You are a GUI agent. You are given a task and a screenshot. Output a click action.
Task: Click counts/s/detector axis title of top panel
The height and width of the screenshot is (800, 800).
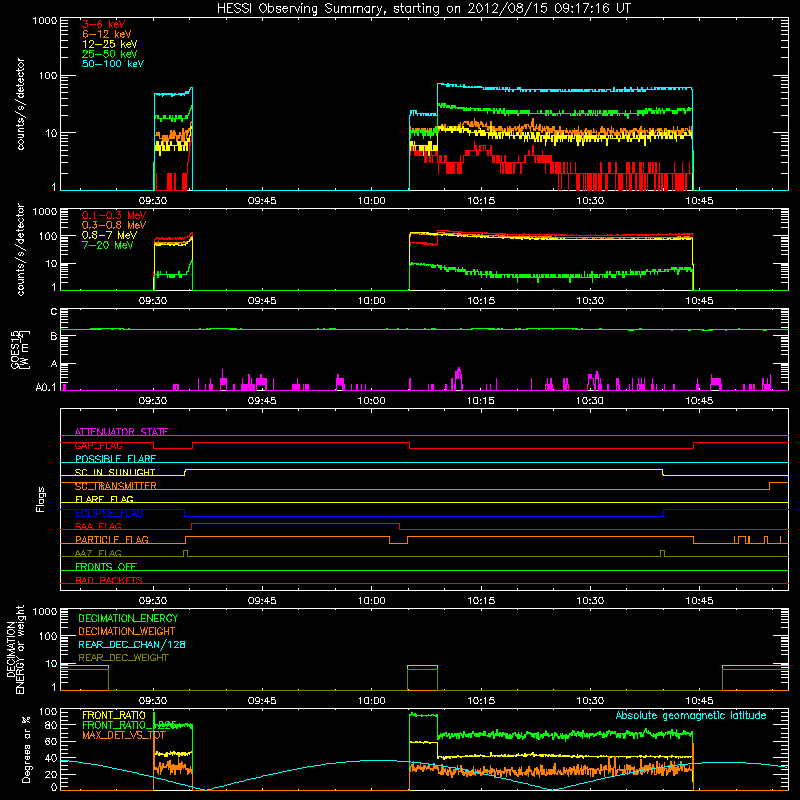tap(20, 104)
